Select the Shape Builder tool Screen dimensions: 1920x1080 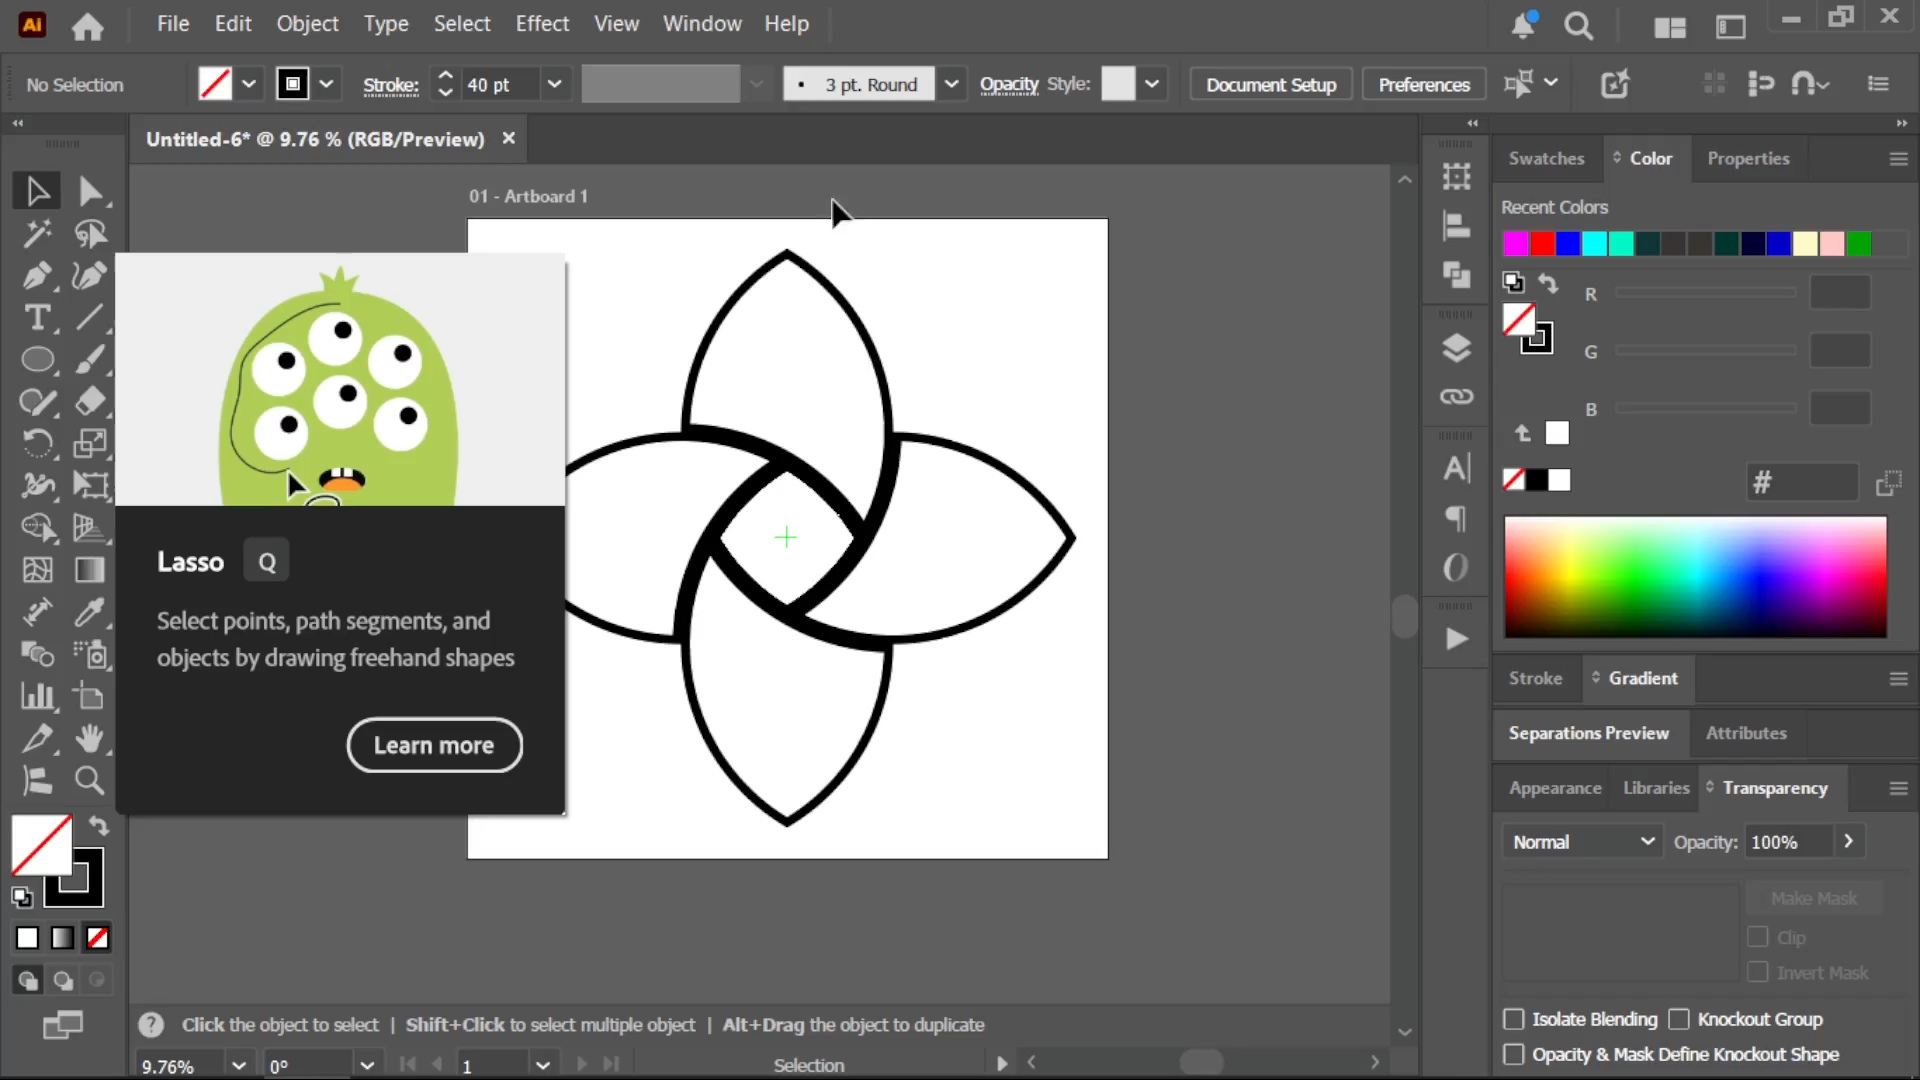(37, 528)
